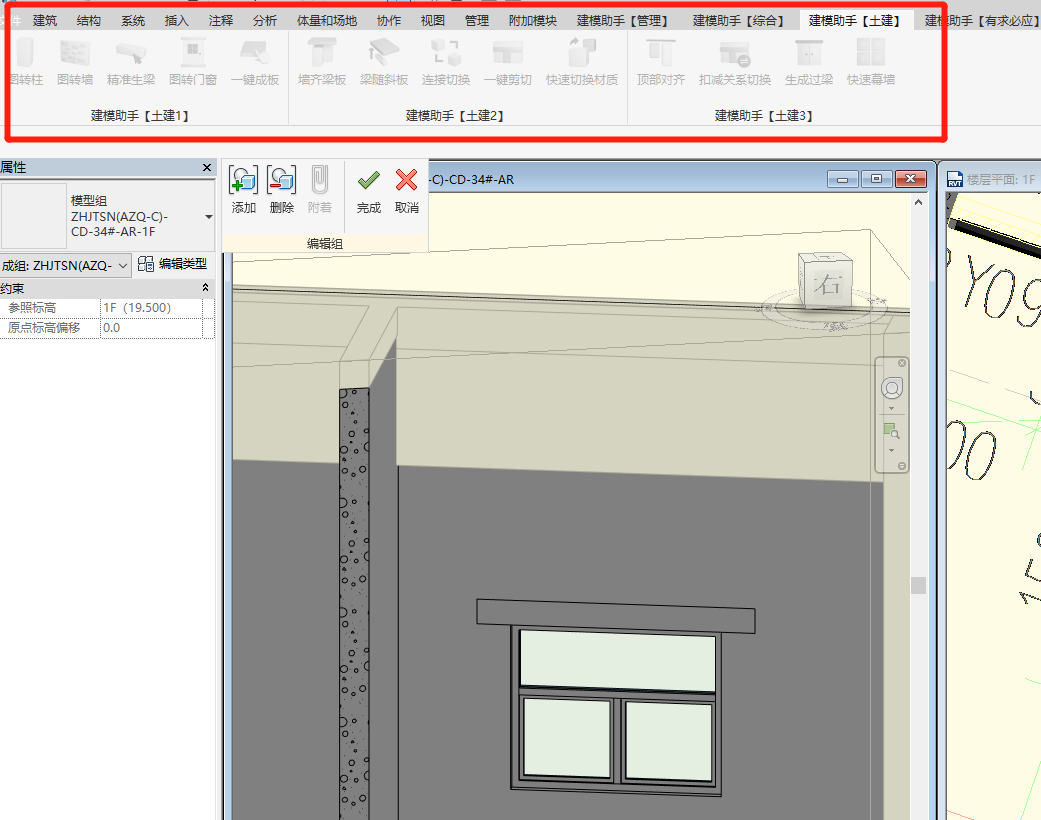Click the 编辑类型 button
Viewport: 1041px width, 820px height.
(173, 264)
